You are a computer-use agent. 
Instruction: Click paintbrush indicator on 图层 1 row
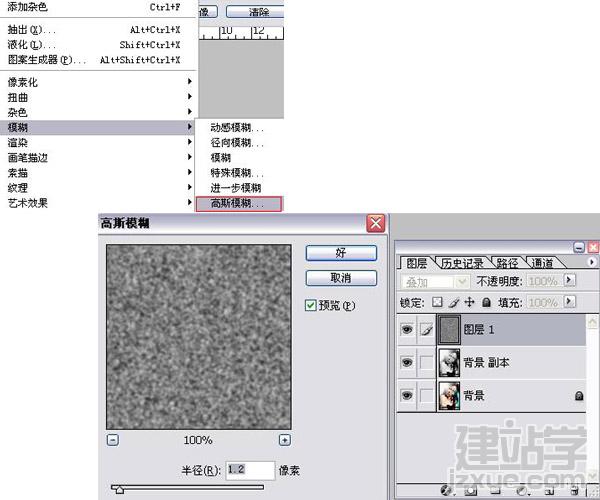[x=426, y=329]
